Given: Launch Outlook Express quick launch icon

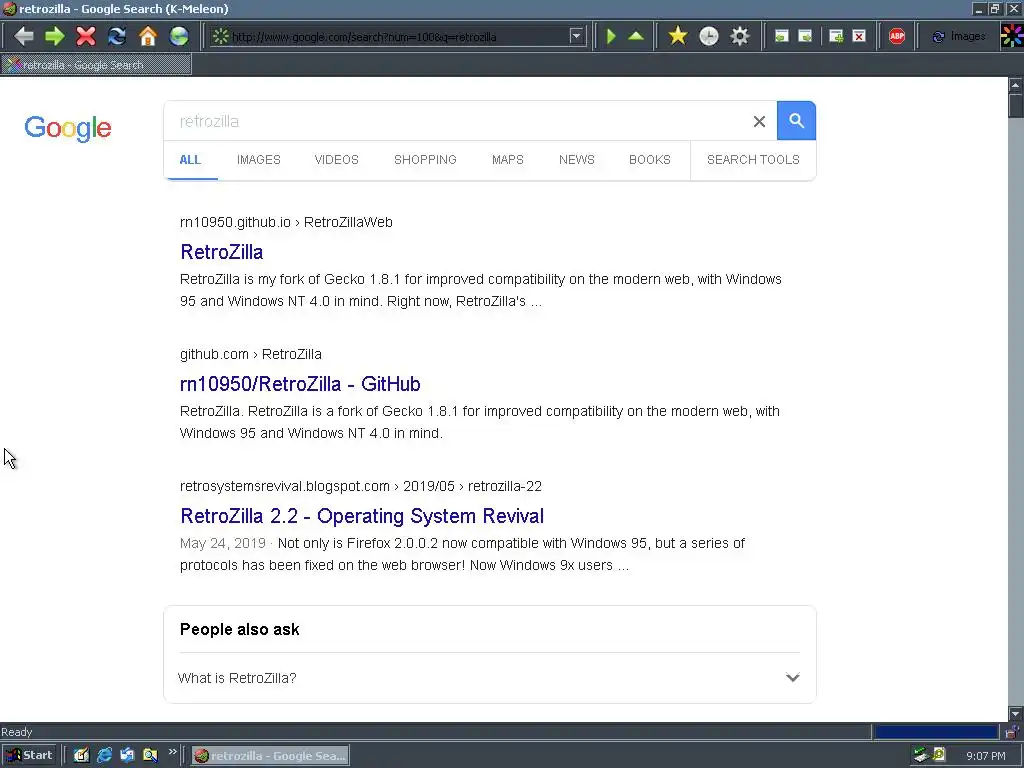Looking at the screenshot, I should click(x=127, y=756).
